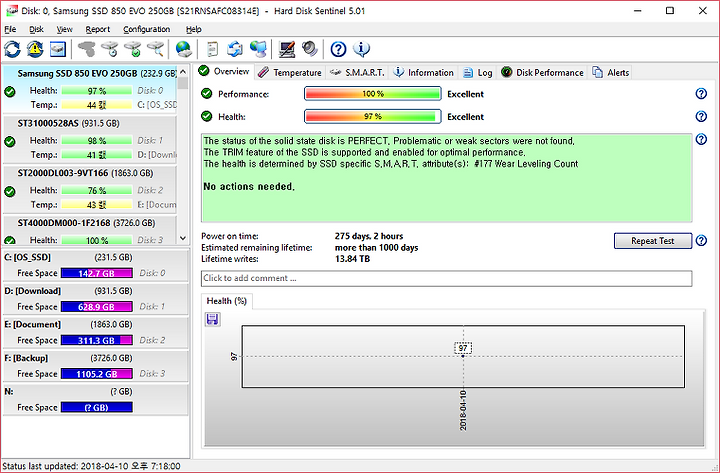
Task: Click the green check icon of ST2000DL003-9VT166 disk
Action: (10, 191)
